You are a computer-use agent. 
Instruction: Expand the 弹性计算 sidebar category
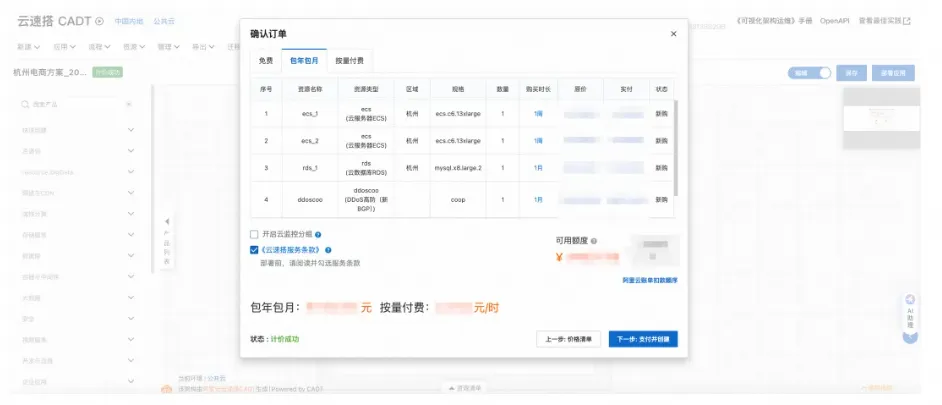[78, 214]
